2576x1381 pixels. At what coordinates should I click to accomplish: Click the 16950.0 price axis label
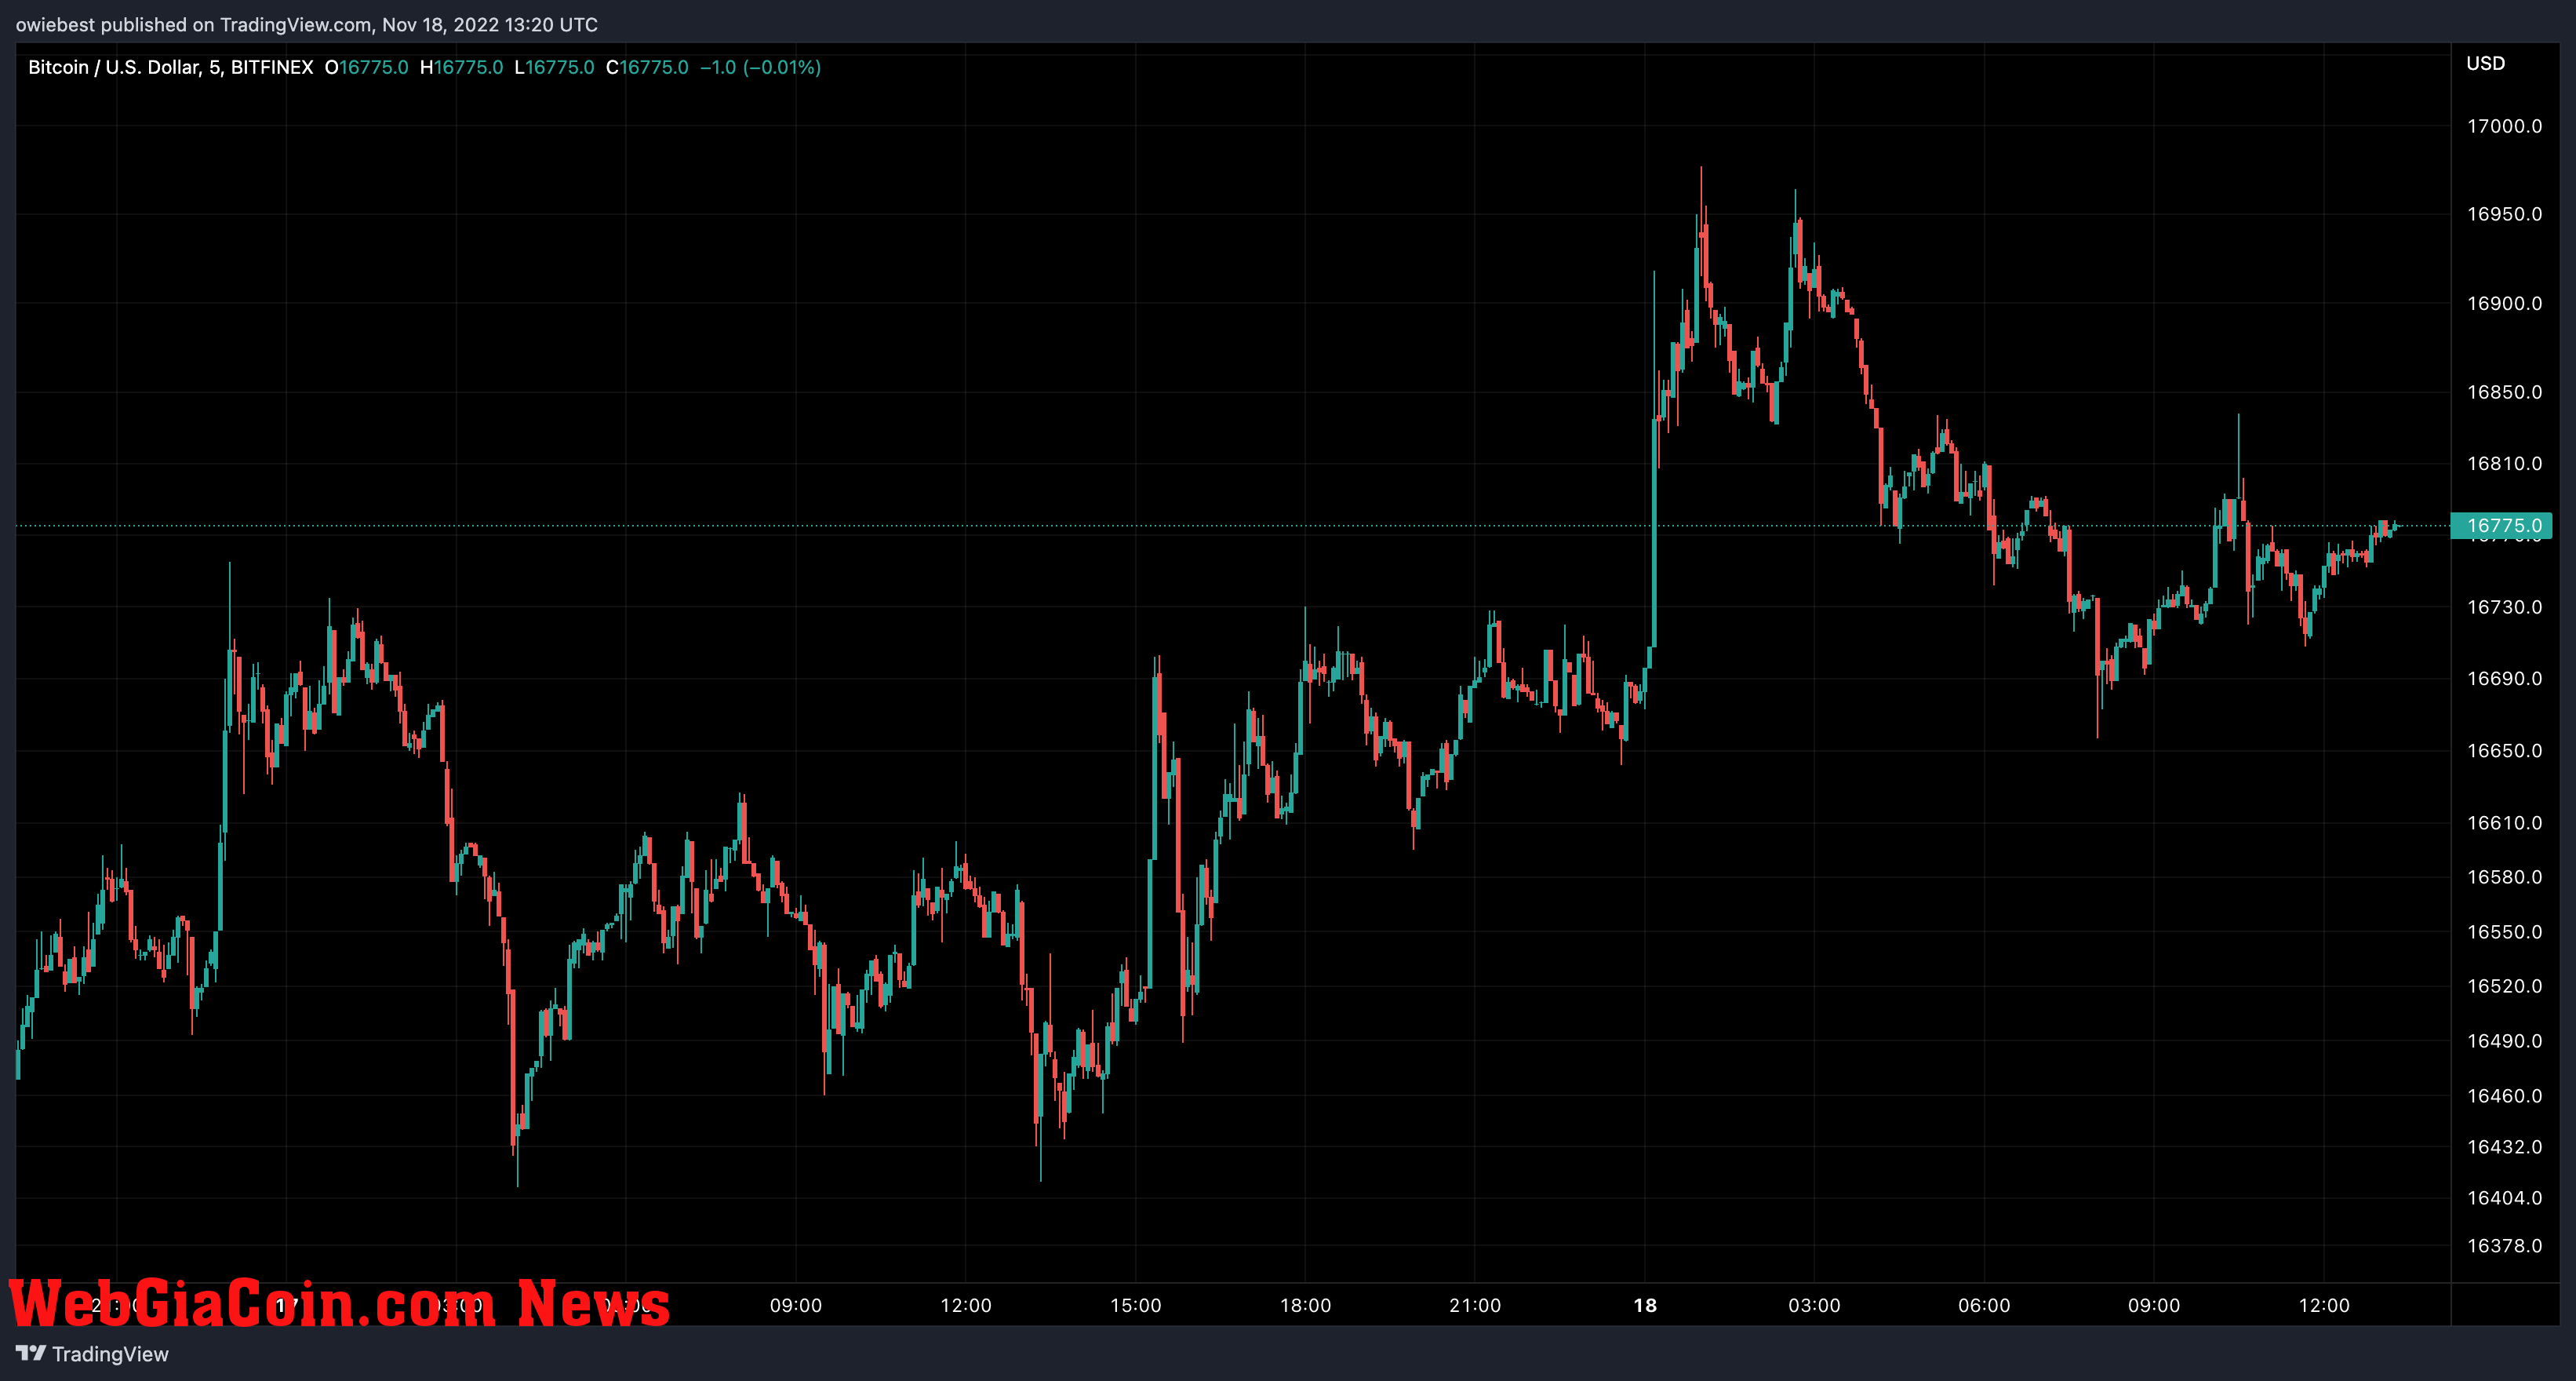coord(2504,214)
